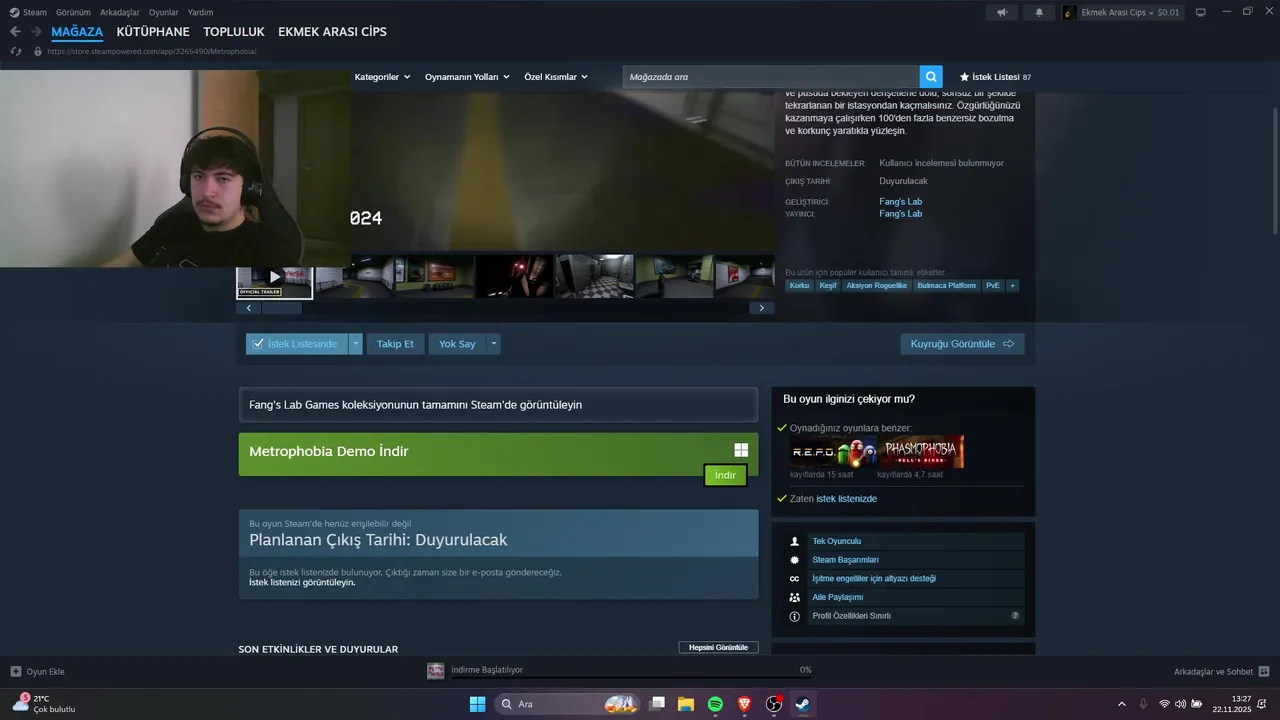Open the Oyunlar menu
The height and width of the screenshot is (720, 1280).
tap(164, 12)
